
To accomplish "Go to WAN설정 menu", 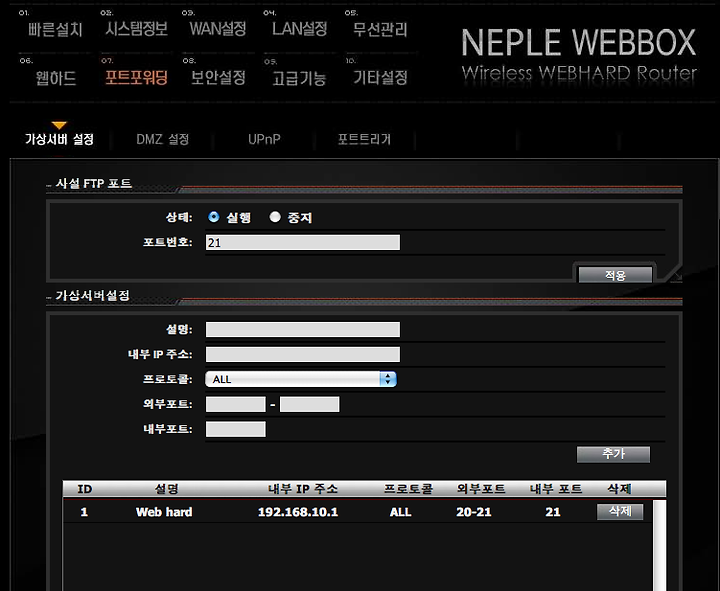I will pyautogui.click(x=218, y=29).
